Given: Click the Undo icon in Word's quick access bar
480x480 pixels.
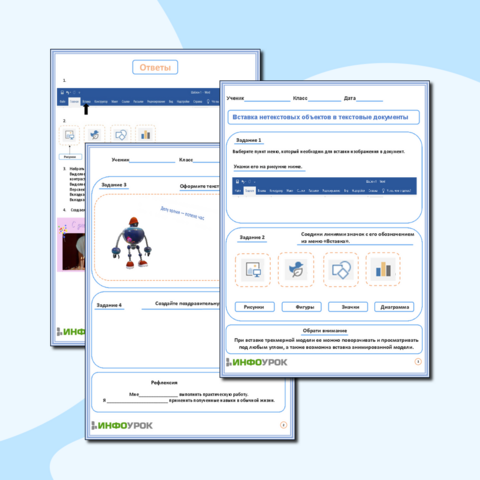Looking at the screenshot, I should [244, 182].
